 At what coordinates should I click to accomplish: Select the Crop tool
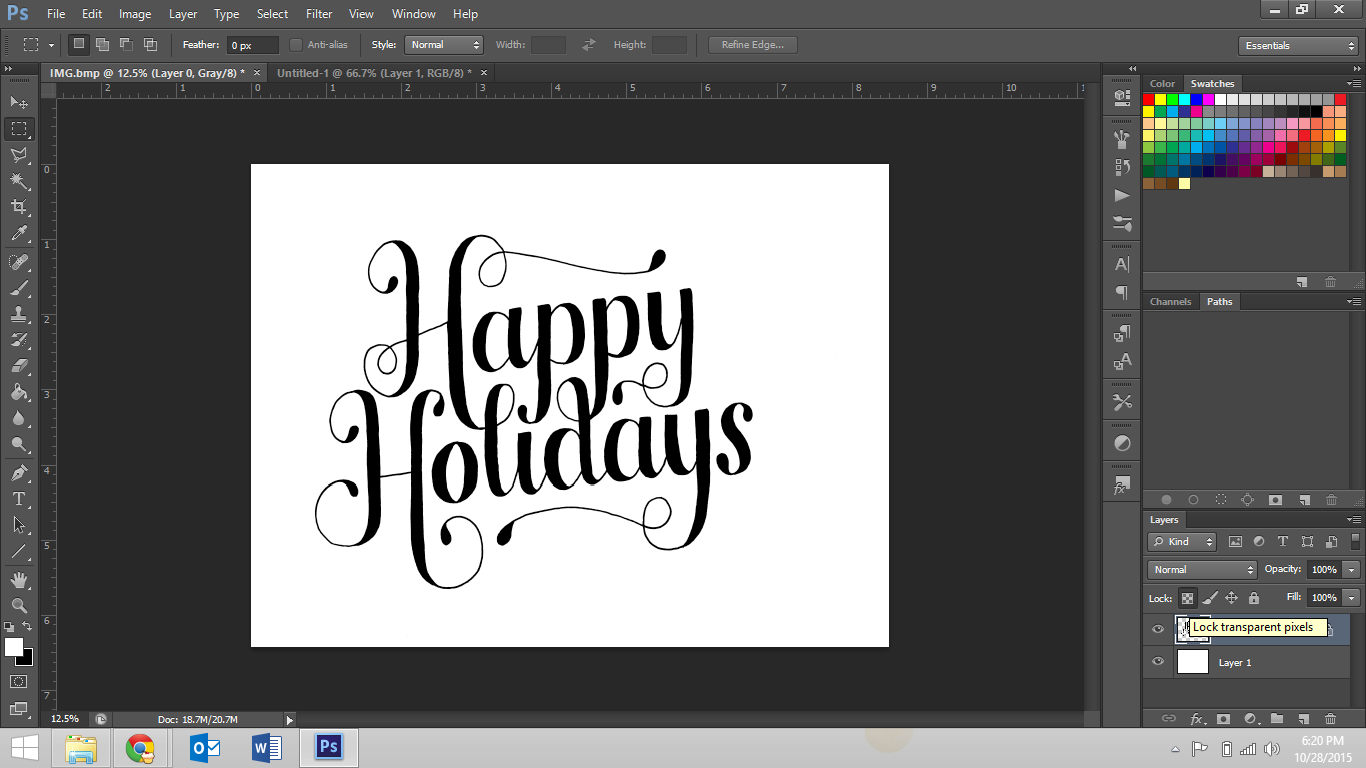[x=19, y=207]
